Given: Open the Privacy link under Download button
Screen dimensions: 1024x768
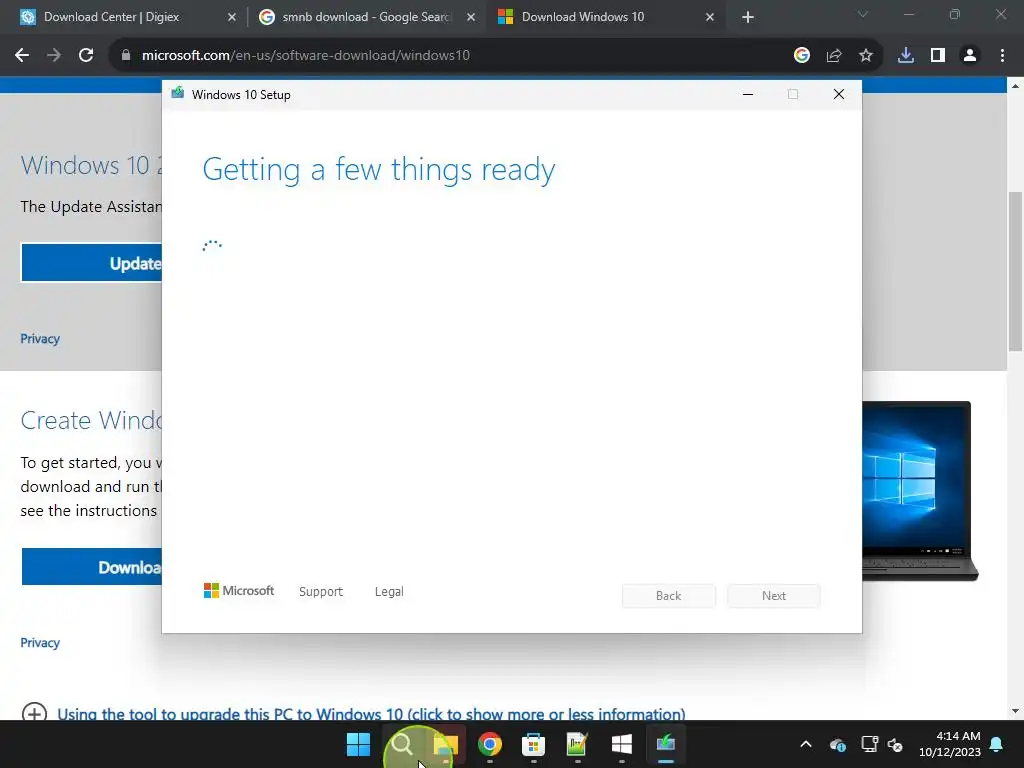Looking at the screenshot, I should (40, 643).
